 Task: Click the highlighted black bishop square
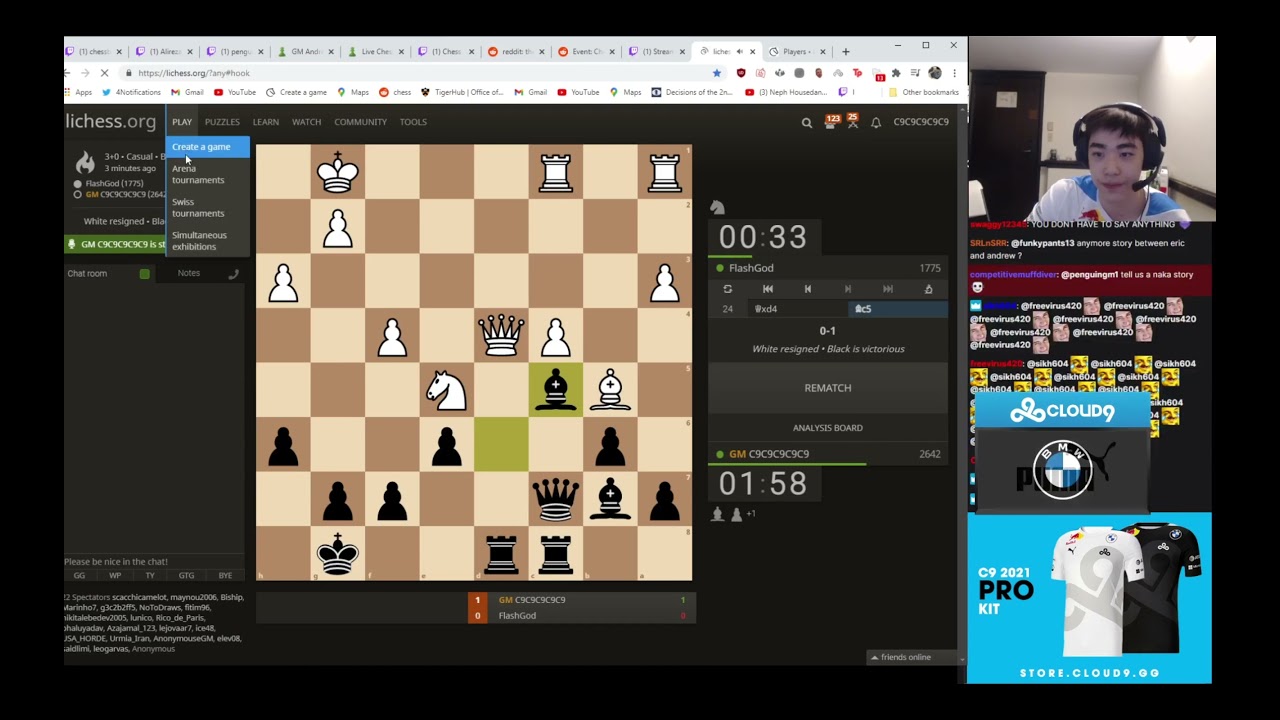(x=556, y=390)
